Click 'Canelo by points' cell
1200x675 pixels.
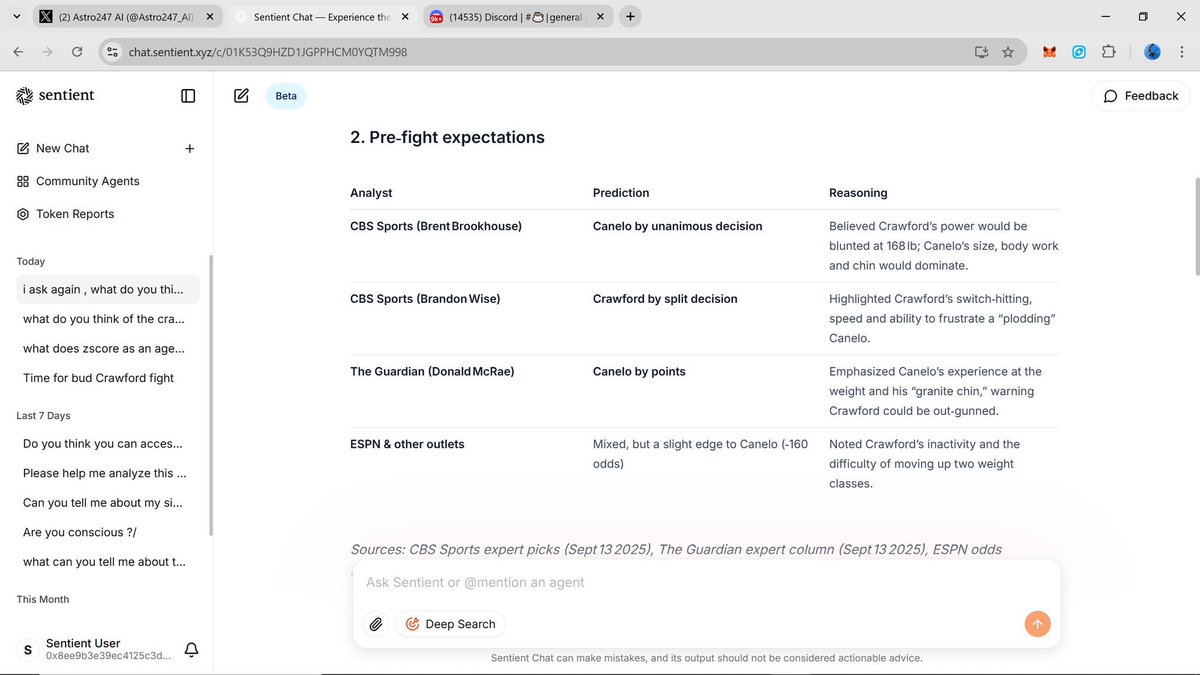[x=639, y=371]
